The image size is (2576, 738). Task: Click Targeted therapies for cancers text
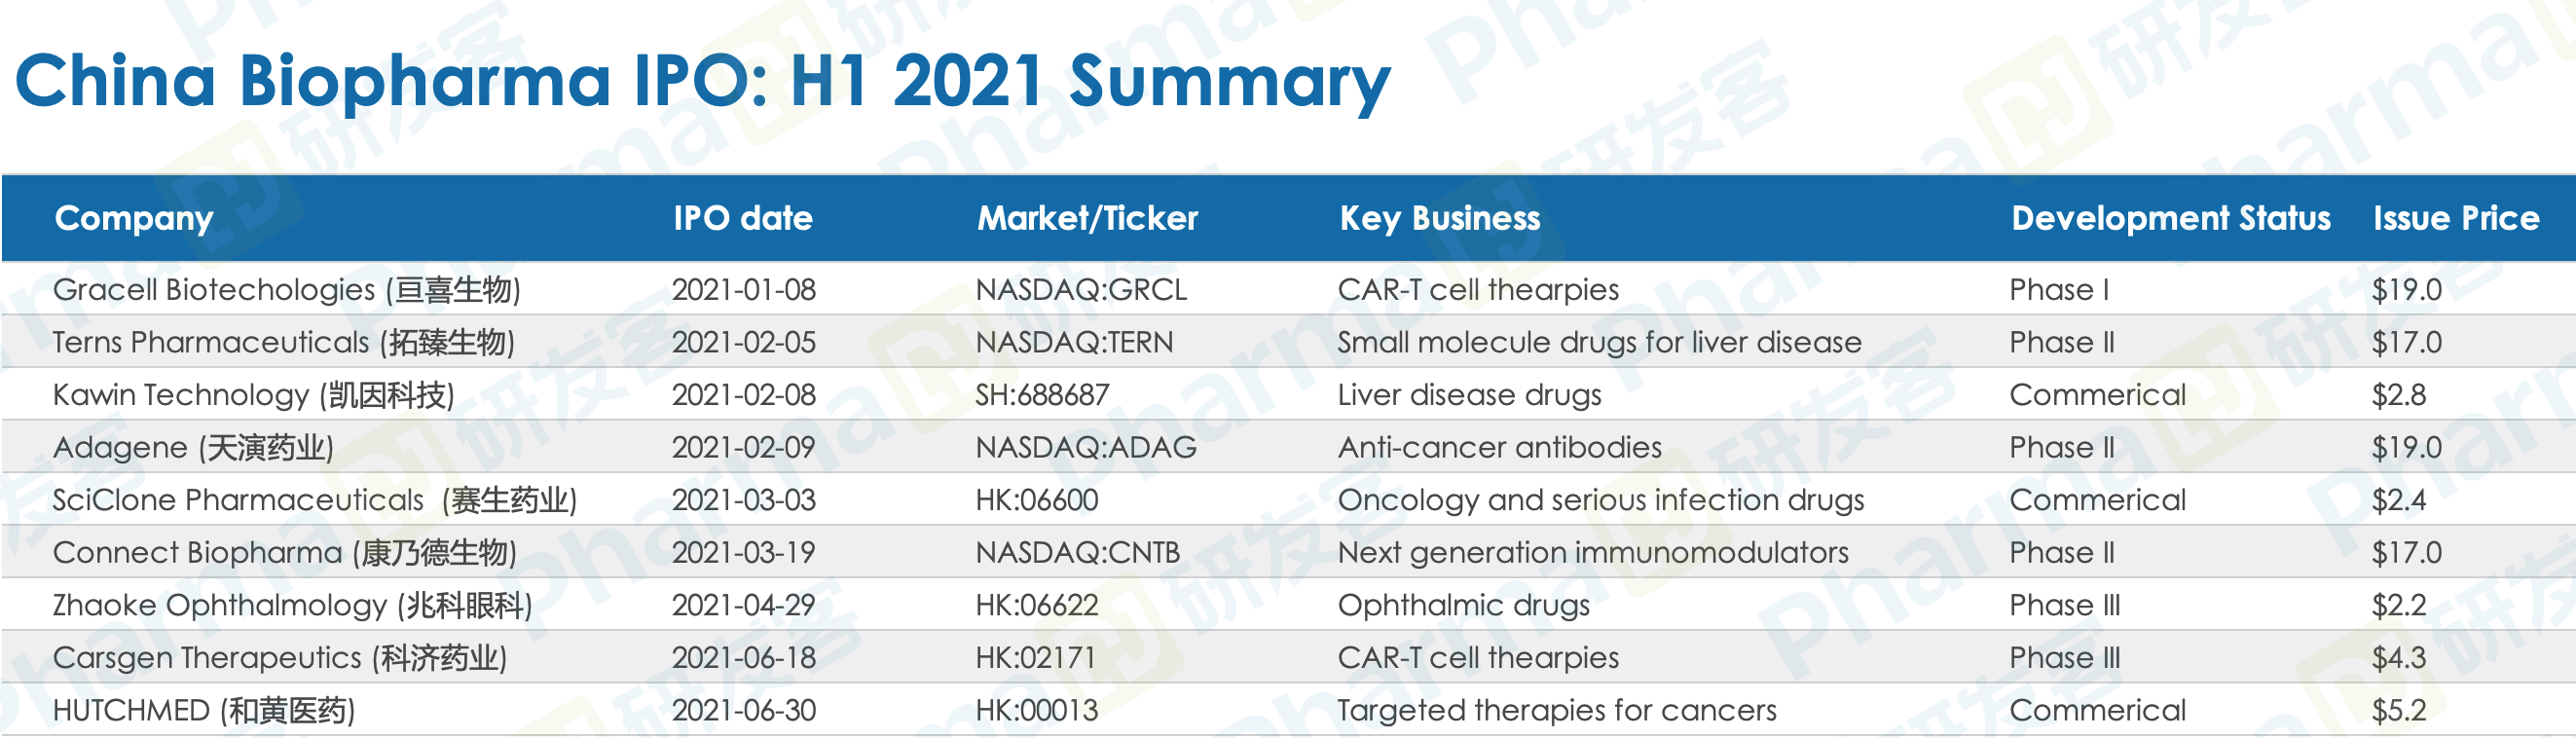[1557, 711]
